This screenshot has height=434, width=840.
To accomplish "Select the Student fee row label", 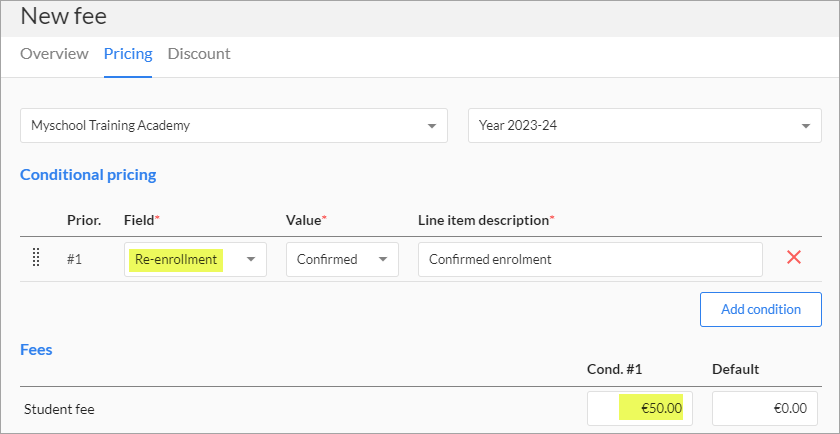I will 59,408.
